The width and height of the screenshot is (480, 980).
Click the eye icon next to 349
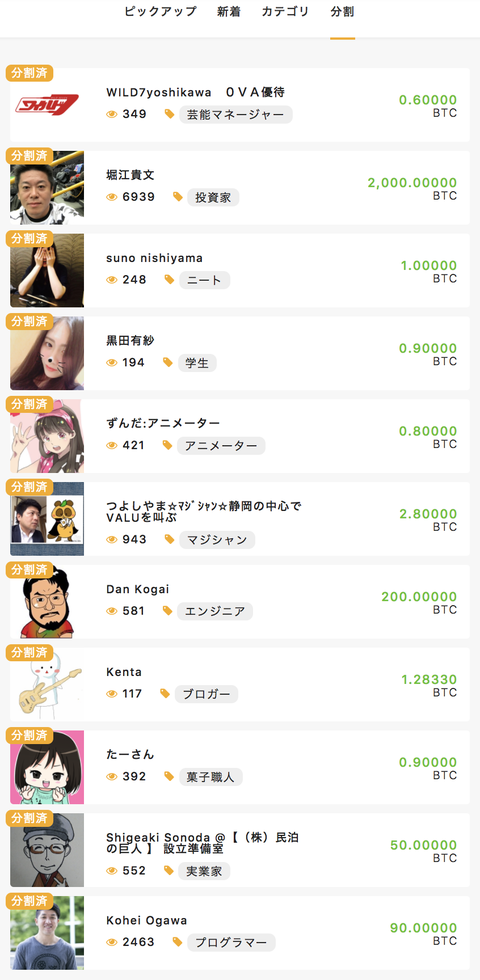112,114
